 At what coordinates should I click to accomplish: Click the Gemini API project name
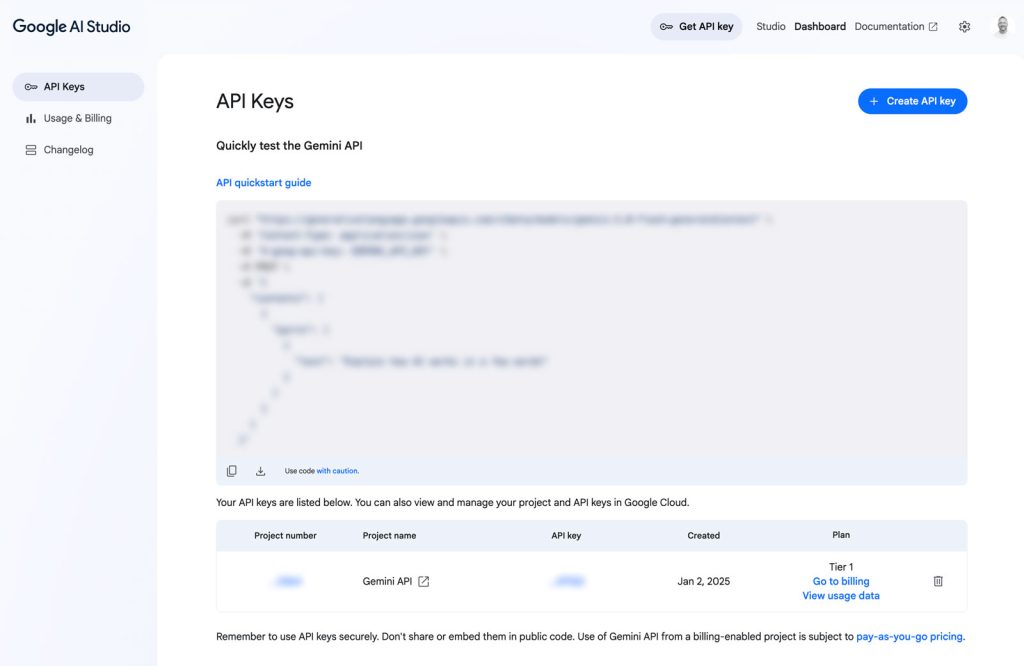coord(387,581)
